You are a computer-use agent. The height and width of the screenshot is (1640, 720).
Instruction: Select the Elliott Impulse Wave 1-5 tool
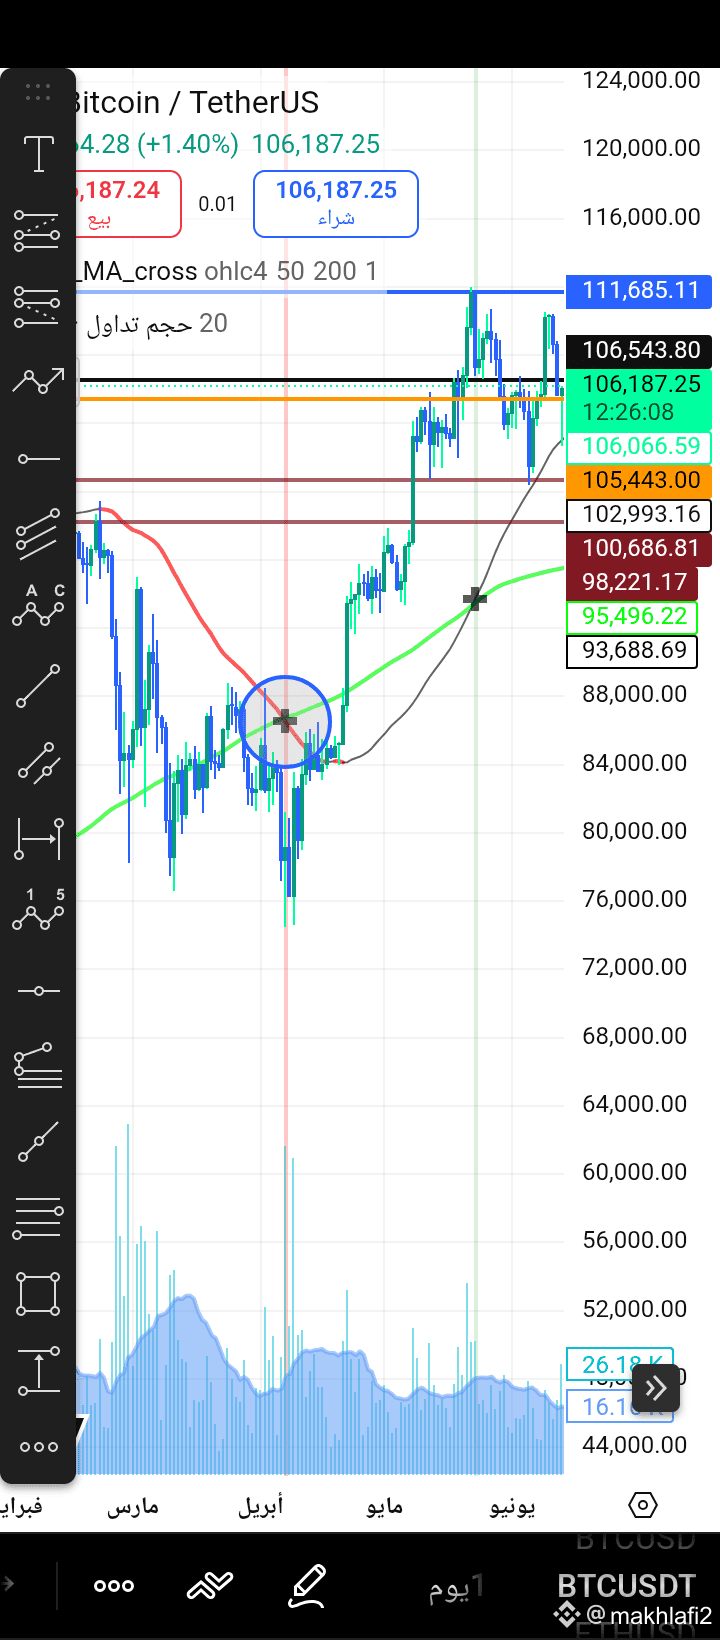38,912
